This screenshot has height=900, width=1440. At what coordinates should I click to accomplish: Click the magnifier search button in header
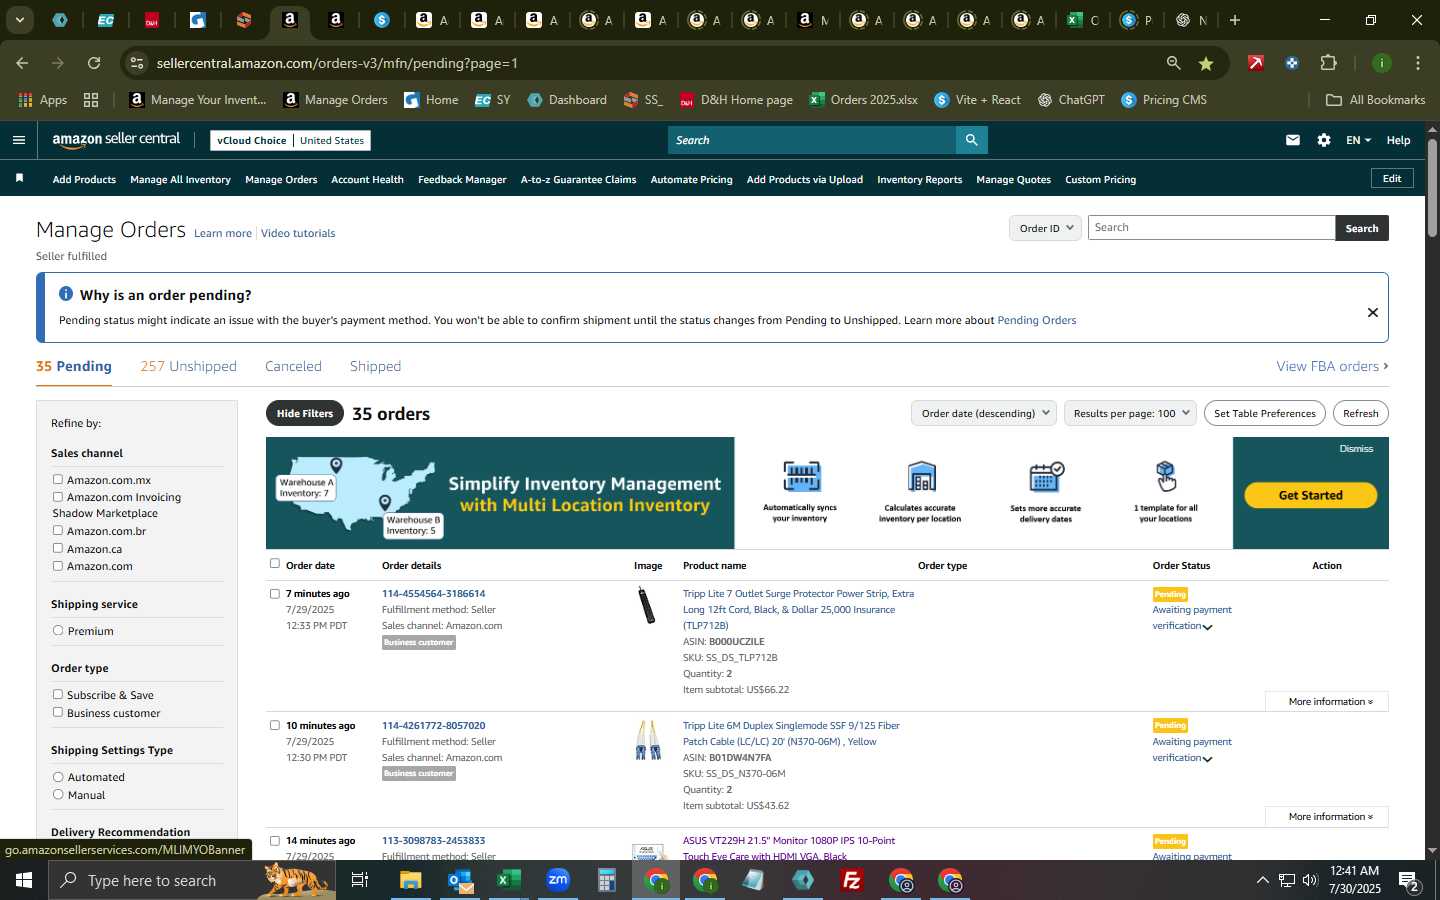pos(971,140)
